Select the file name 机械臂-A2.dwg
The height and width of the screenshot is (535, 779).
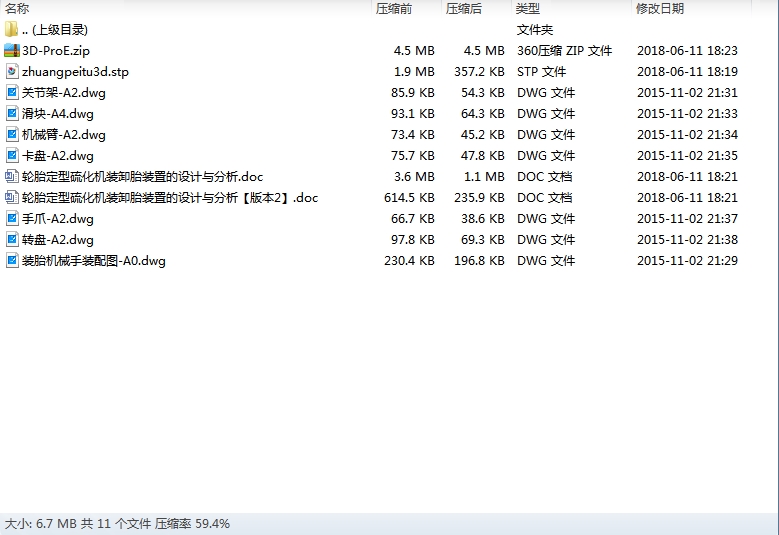pos(64,135)
